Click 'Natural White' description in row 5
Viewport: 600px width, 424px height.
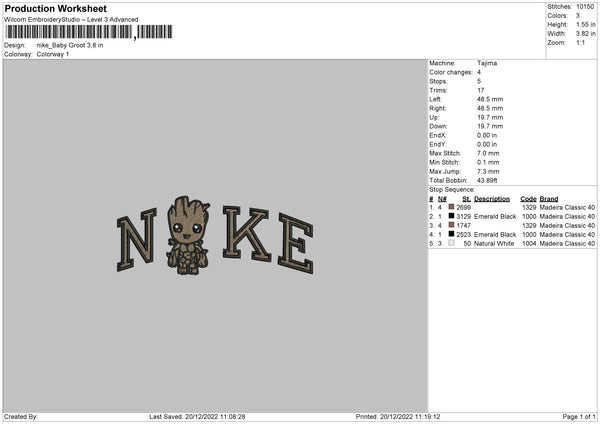coord(494,243)
